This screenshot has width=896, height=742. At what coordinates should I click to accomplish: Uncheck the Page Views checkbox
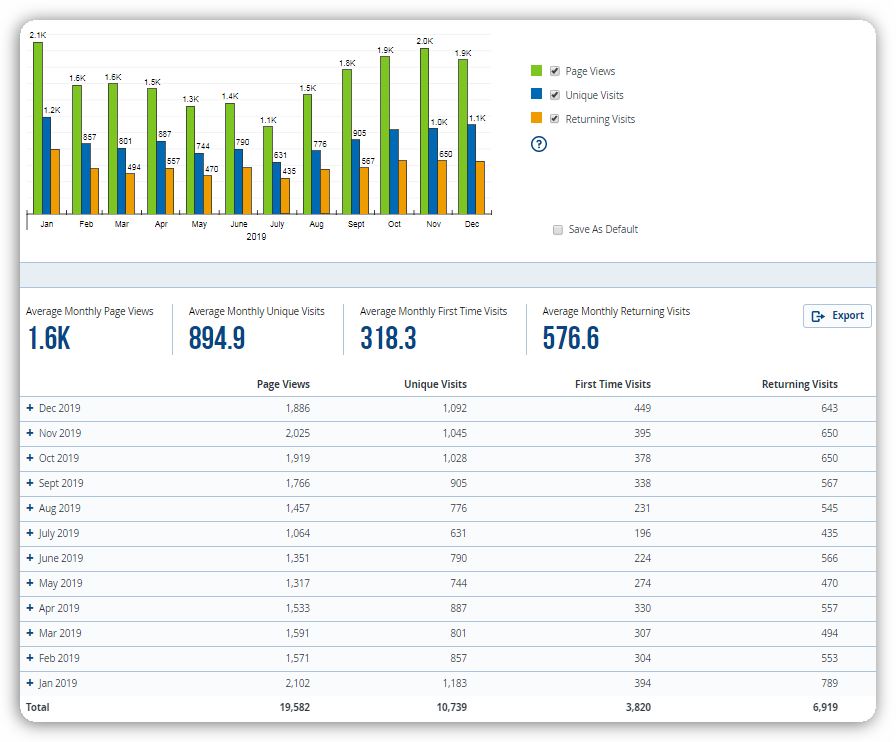(555, 71)
